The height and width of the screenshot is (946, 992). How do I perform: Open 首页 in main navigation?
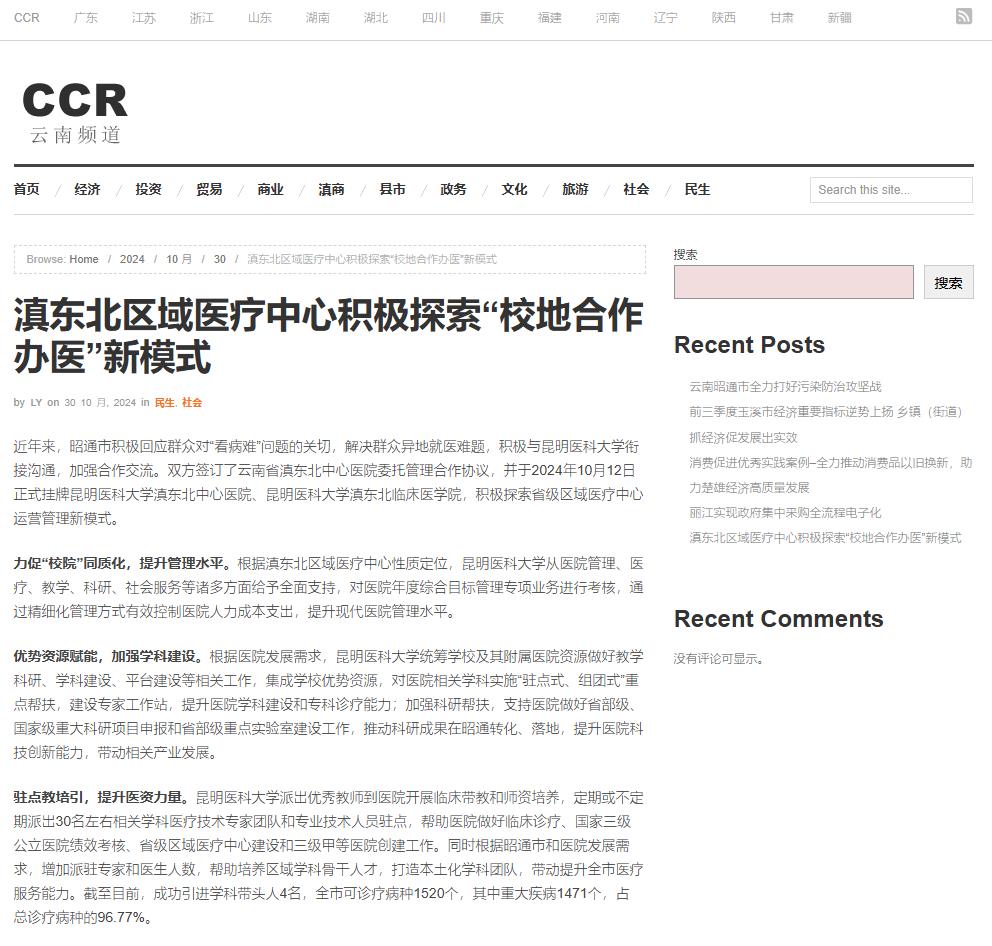point(27,189)
